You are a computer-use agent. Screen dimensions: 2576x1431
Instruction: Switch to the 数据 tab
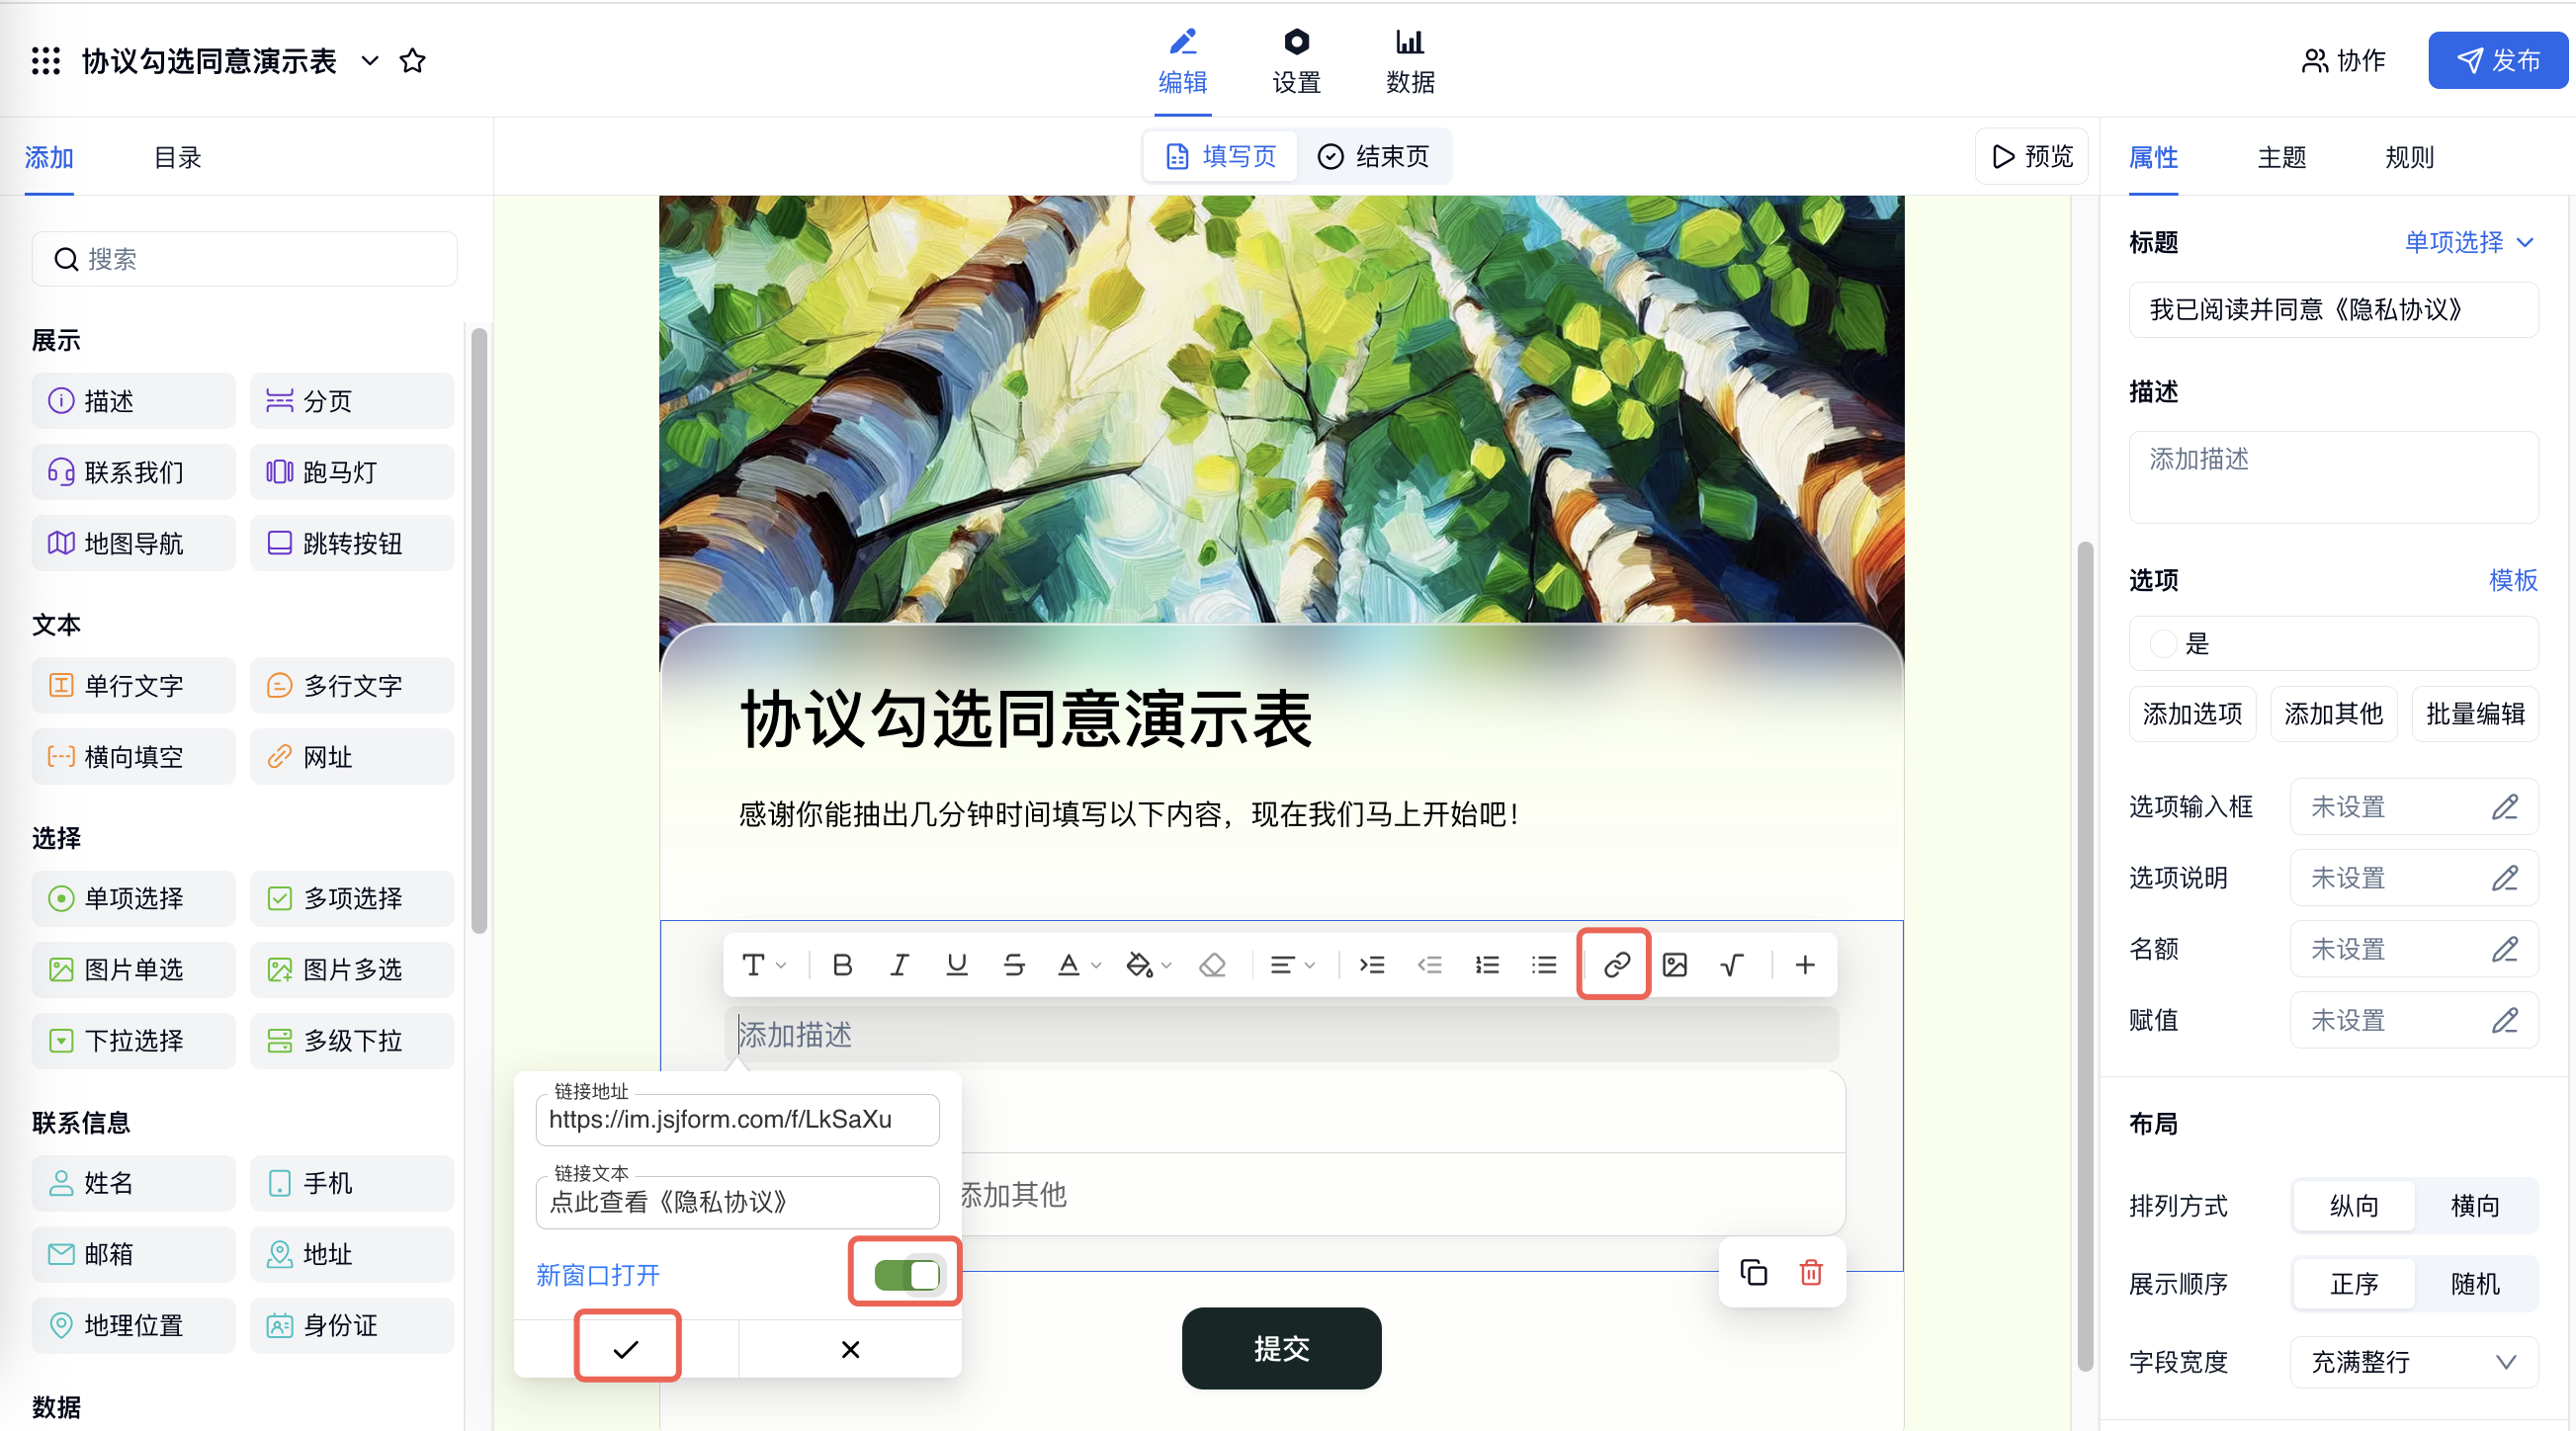1410,62
